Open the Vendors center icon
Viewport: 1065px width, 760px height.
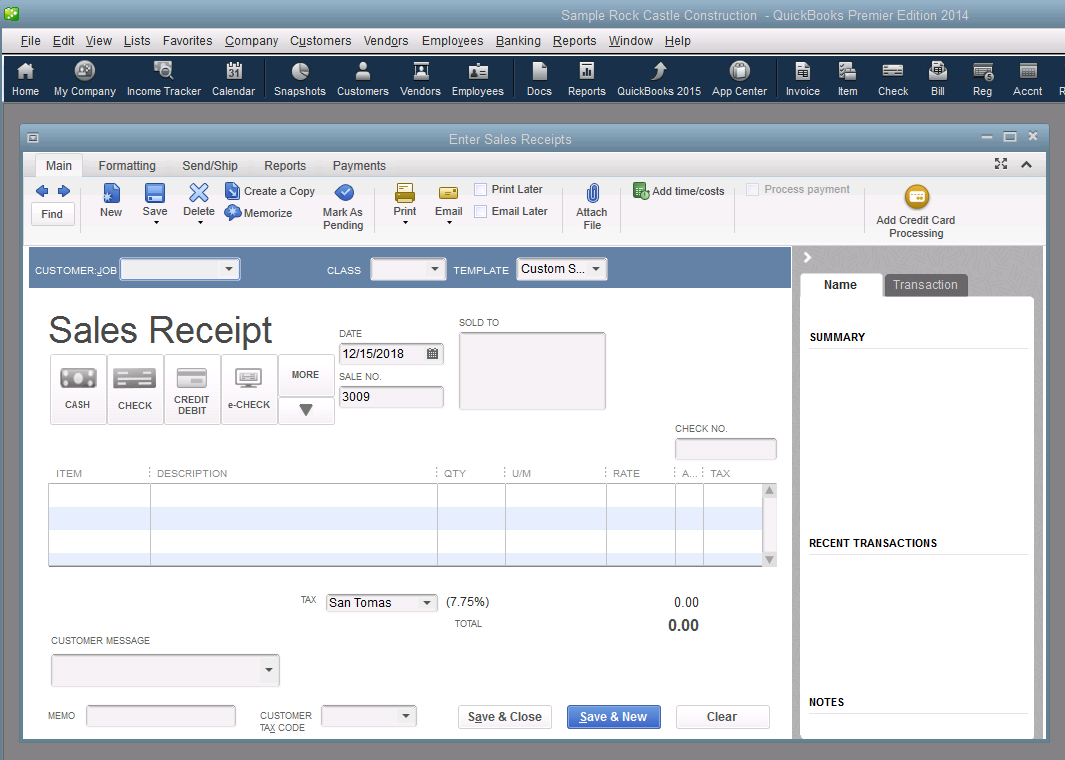pyautogui.click(x=420, y=79)
